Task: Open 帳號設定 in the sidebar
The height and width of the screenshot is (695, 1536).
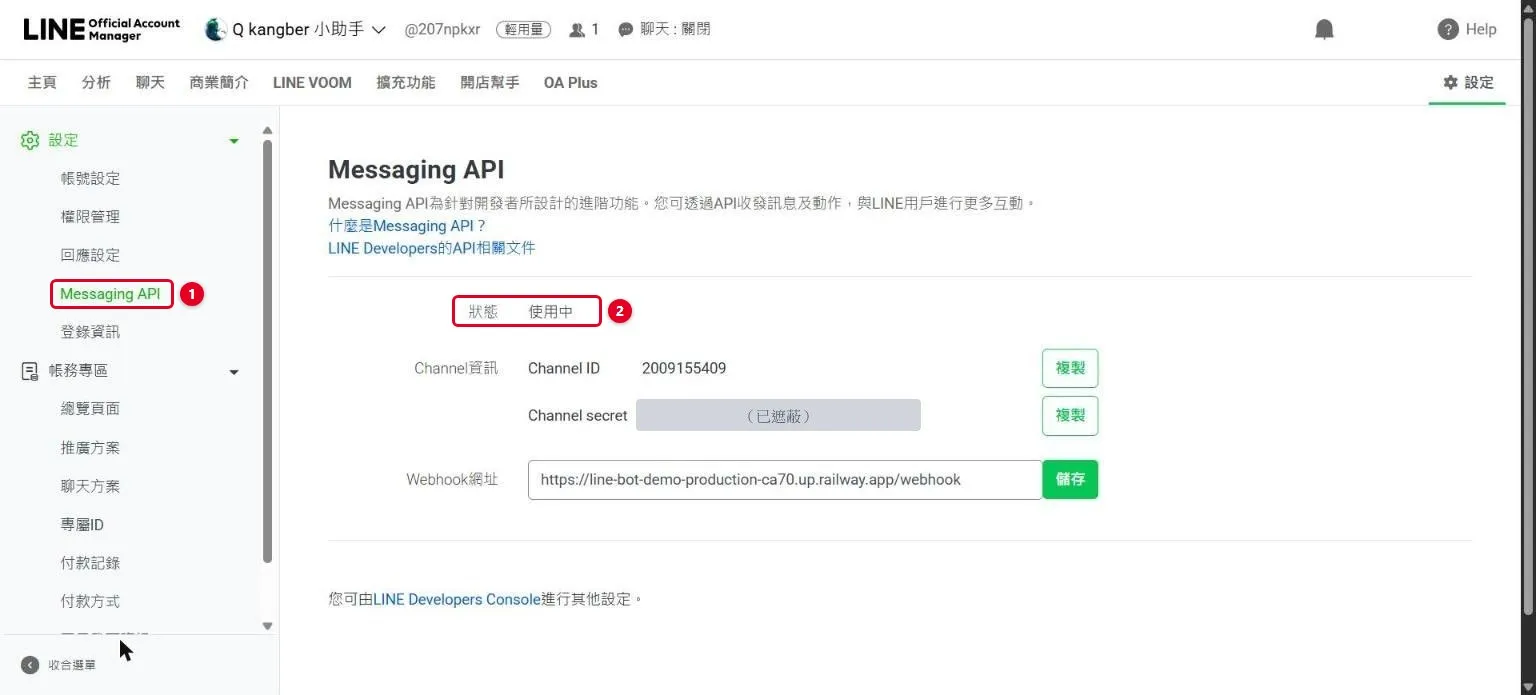Action: tap(90, 178)
